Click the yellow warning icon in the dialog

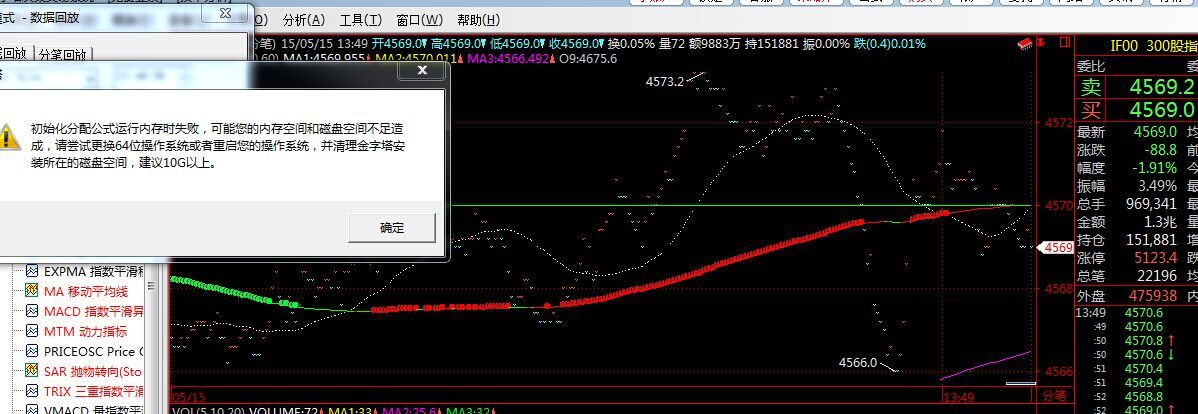pos(8,137)
